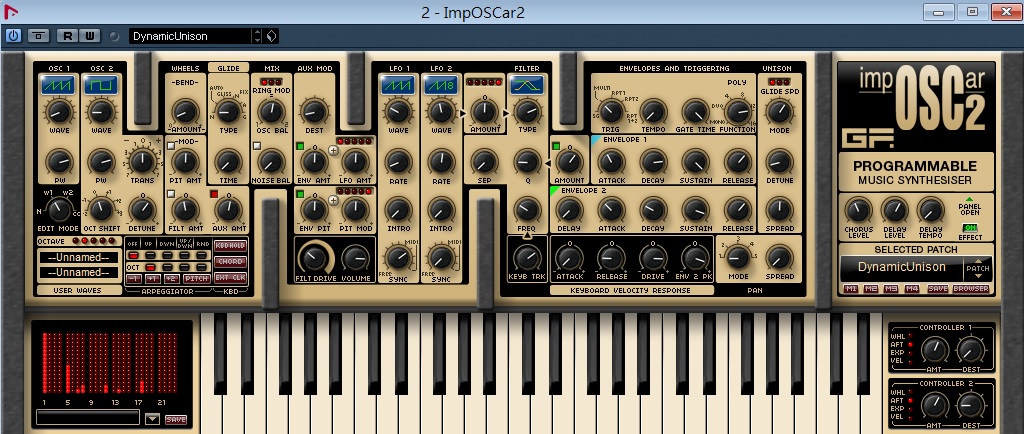Click the KEYB TRK knob
Viewport: 1024px width, 434px height.
[526, 258]
